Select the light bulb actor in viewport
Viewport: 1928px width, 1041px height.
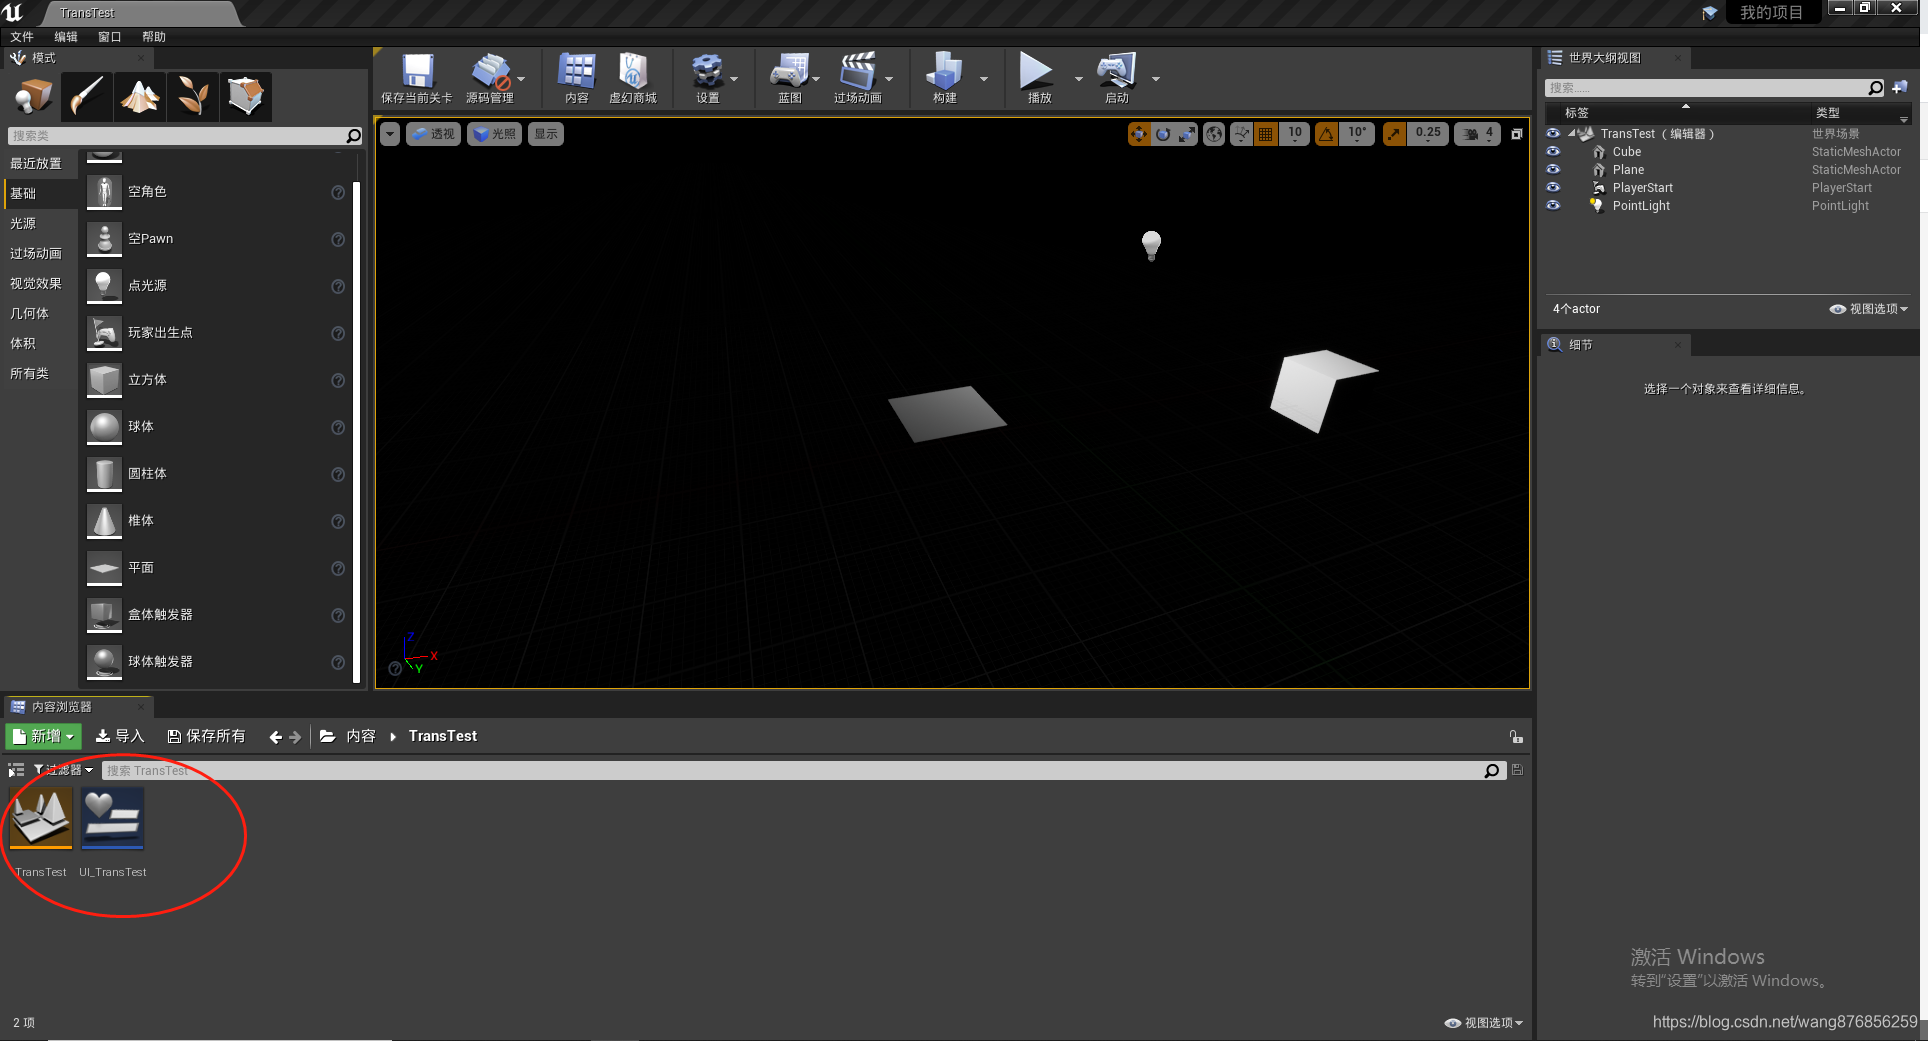click(x=1151, y=245)
